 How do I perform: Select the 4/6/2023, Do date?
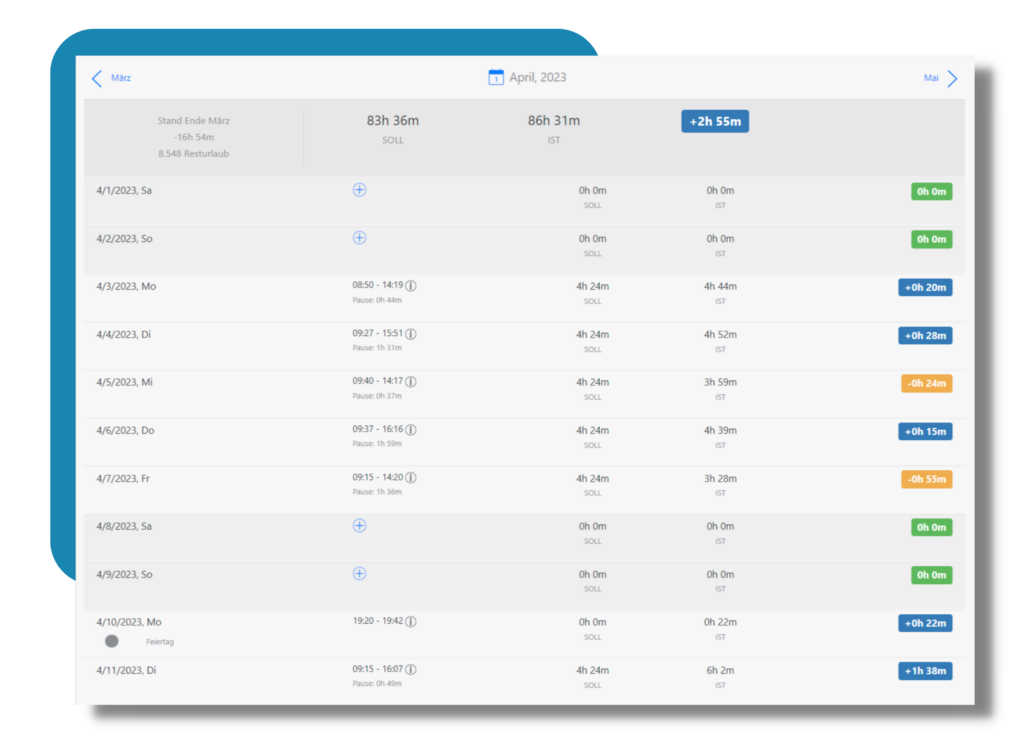click(x=125, y=430)
